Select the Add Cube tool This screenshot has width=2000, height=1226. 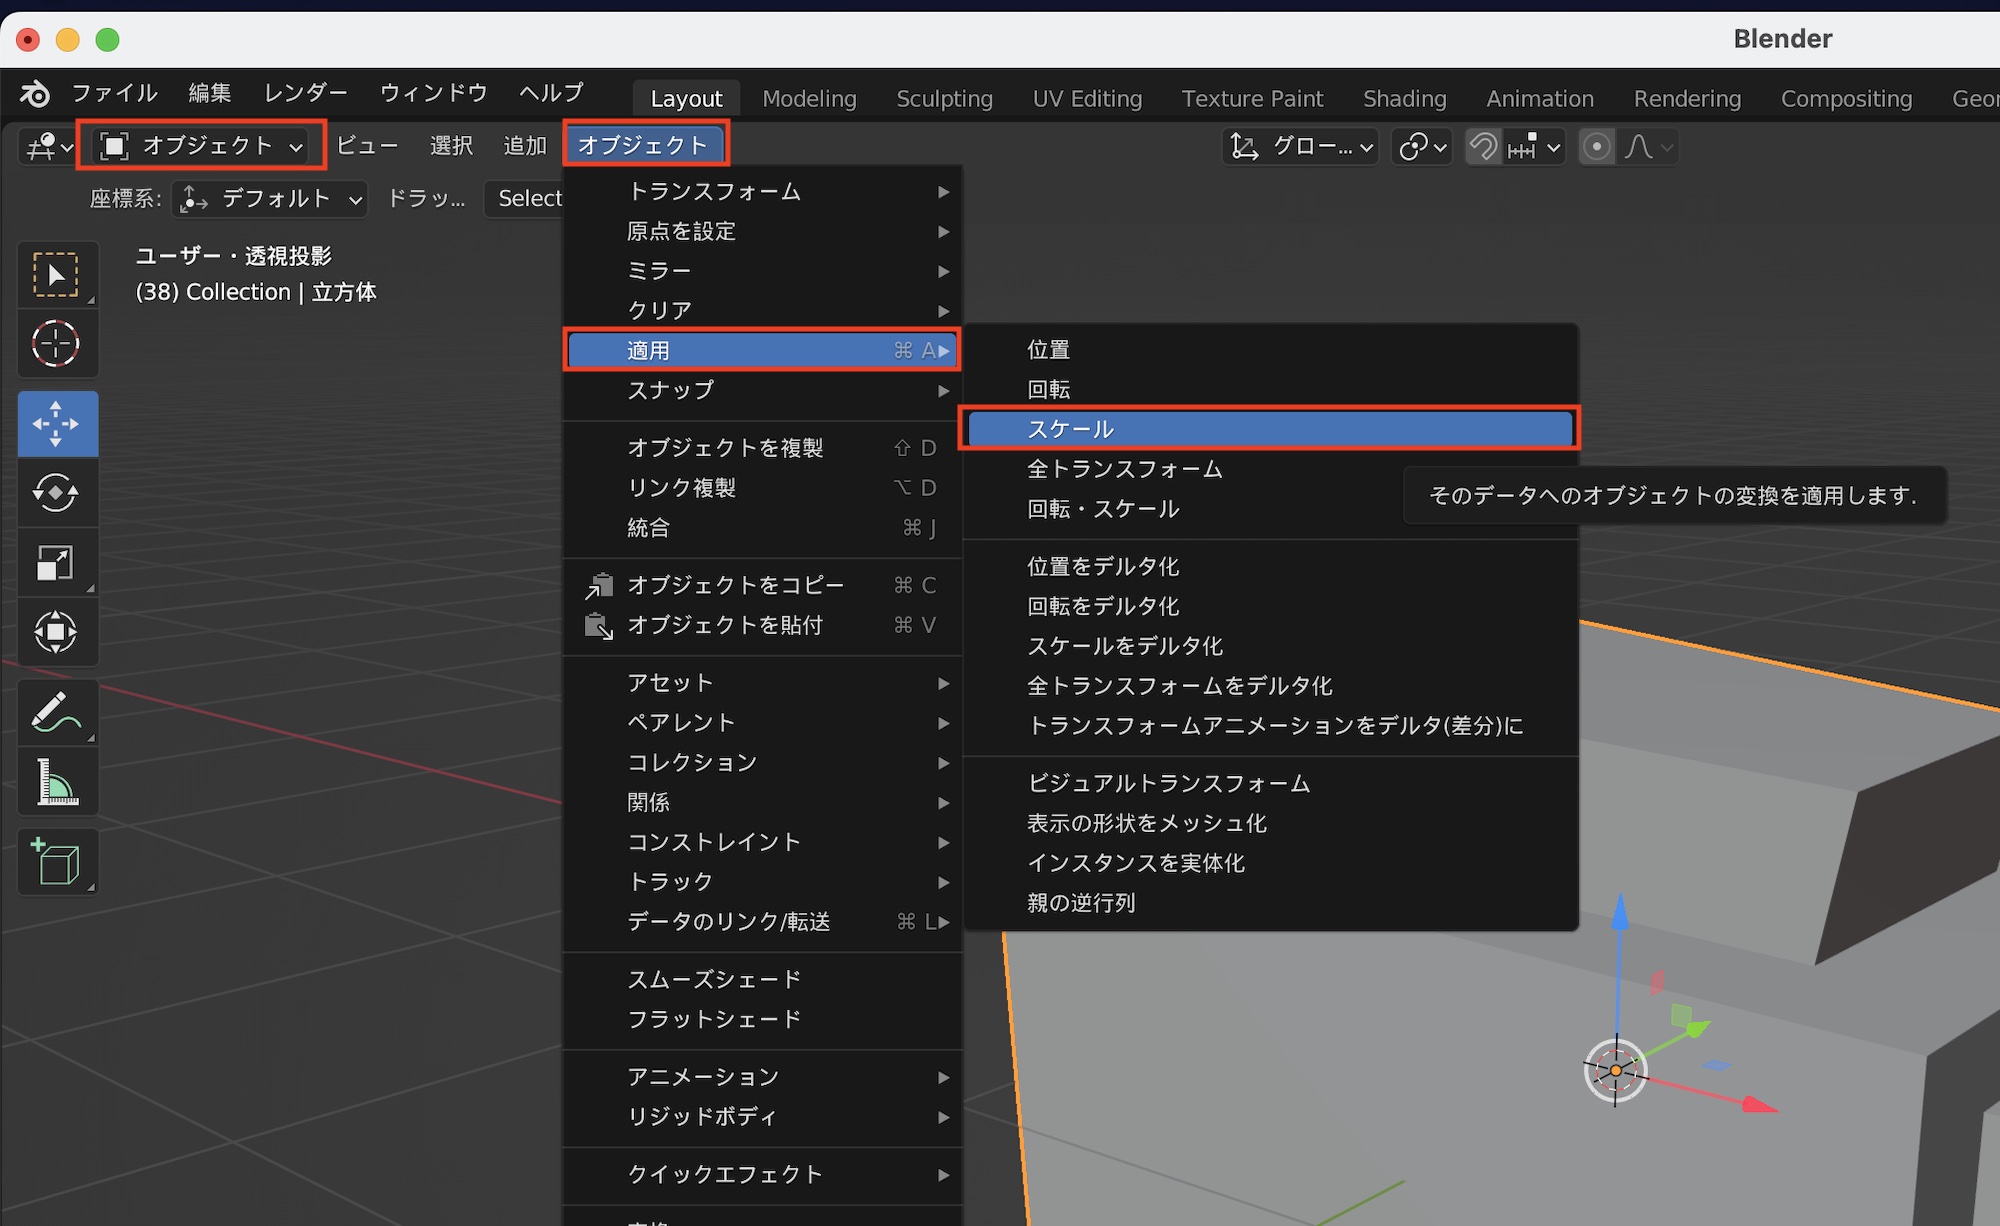(x=56, y=862)
